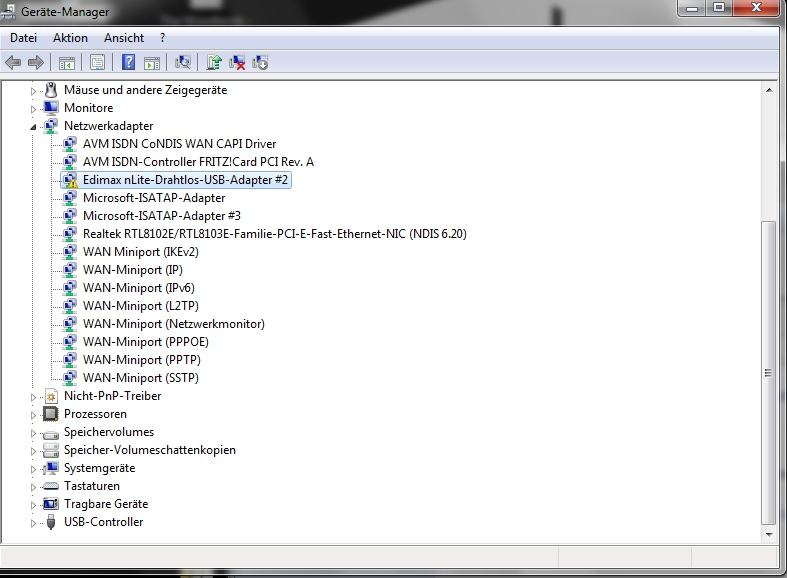Click the keyboard icon beside Tastaturen
The width and height of the screenshot is (787, 578).
tap(51, 486)
